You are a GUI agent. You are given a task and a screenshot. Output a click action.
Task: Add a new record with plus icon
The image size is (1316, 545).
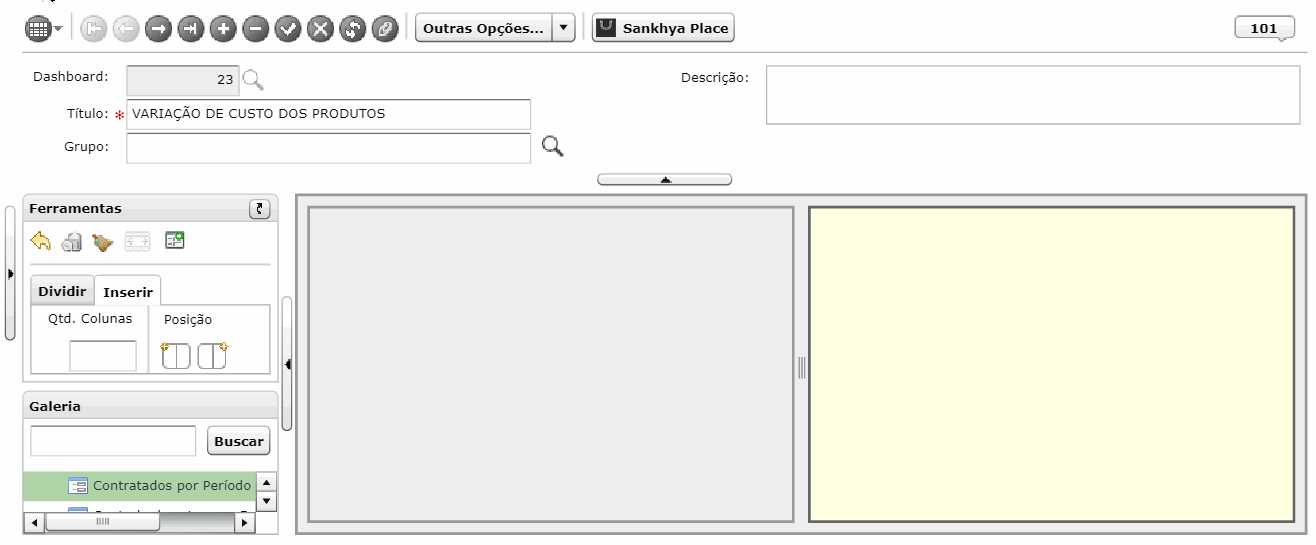[223, 29]
